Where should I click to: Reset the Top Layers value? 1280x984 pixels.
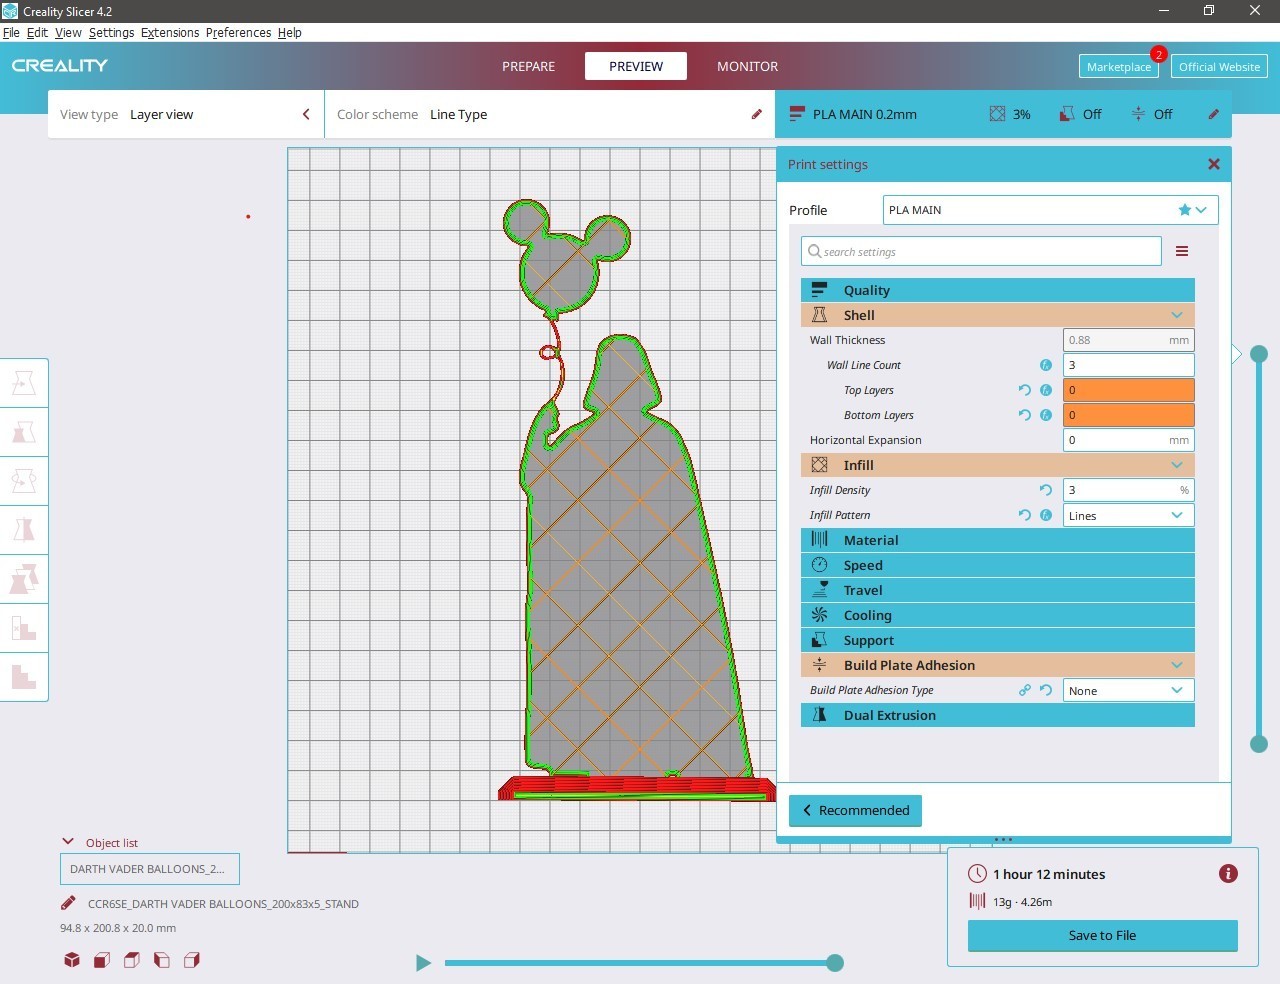tap(1025, 390)
